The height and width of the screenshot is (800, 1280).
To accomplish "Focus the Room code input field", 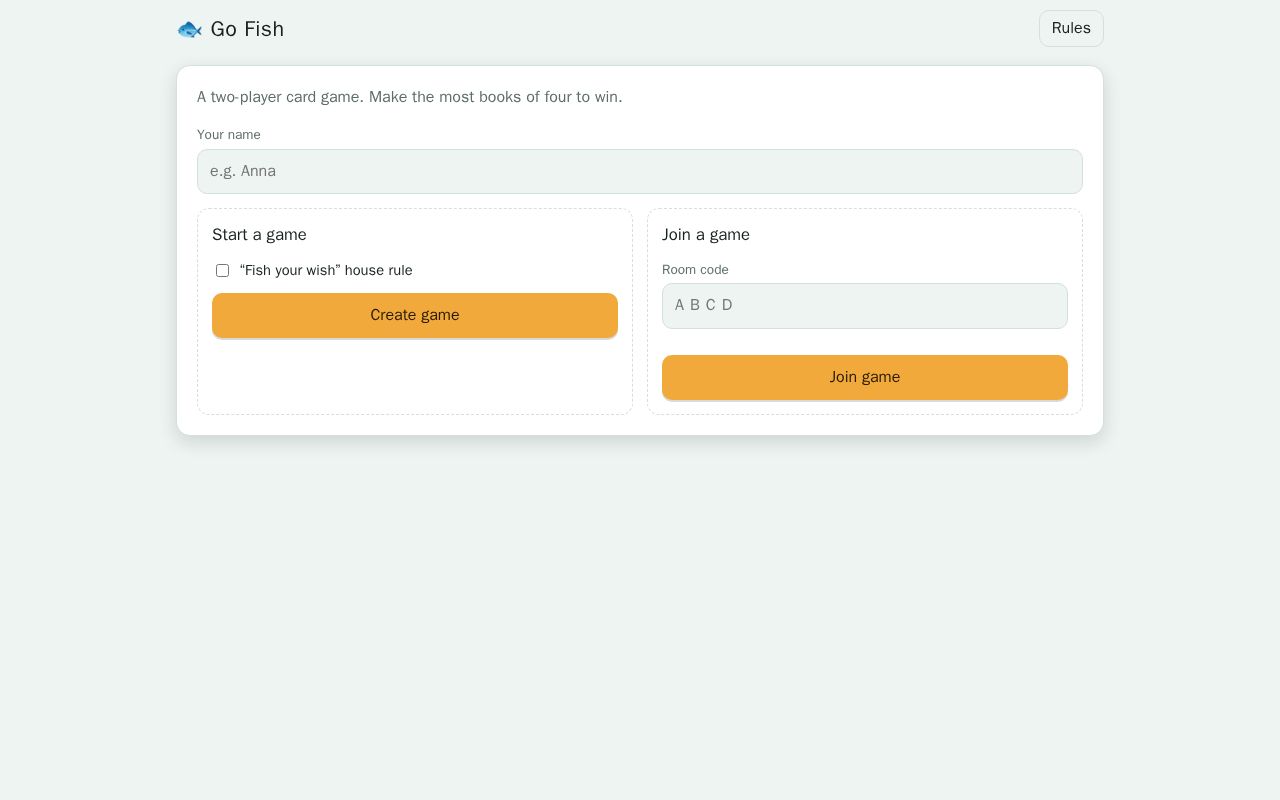I will pyautogui.click(x=865, y=306).
